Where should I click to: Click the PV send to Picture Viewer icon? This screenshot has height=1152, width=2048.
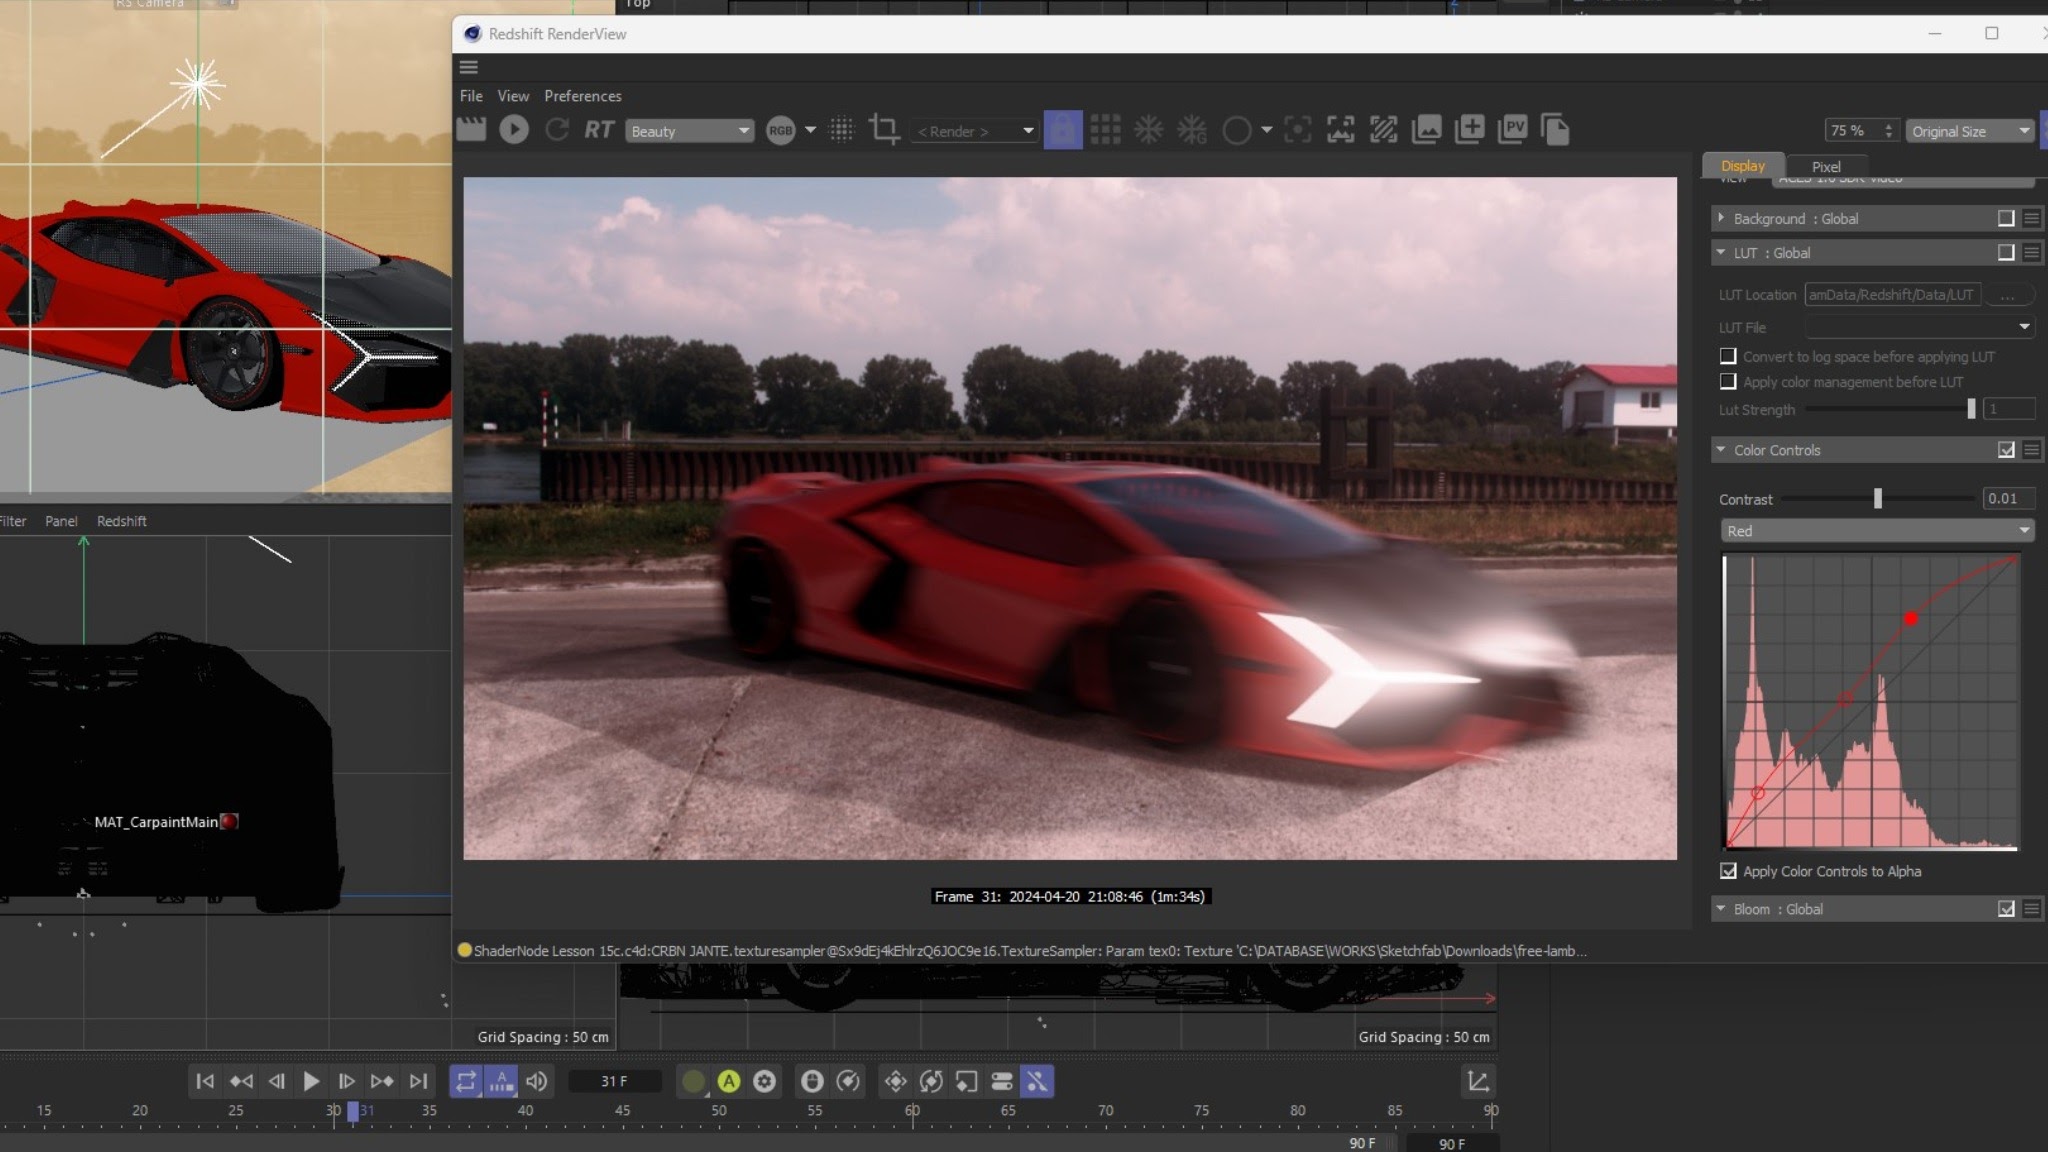pos(1513,130)
